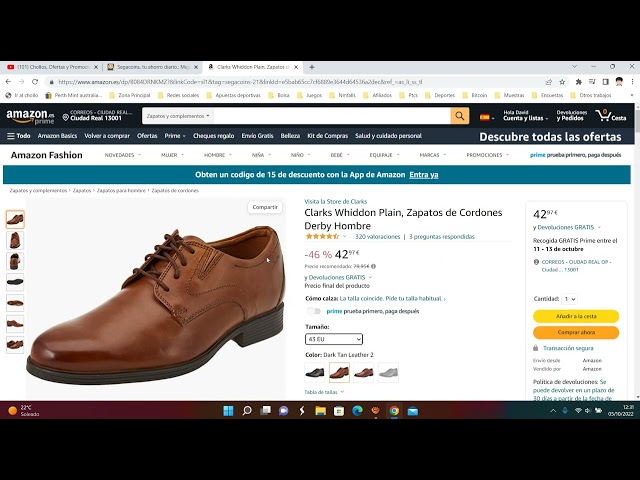Open Visita la Store de Clarks link

point(336,202)
